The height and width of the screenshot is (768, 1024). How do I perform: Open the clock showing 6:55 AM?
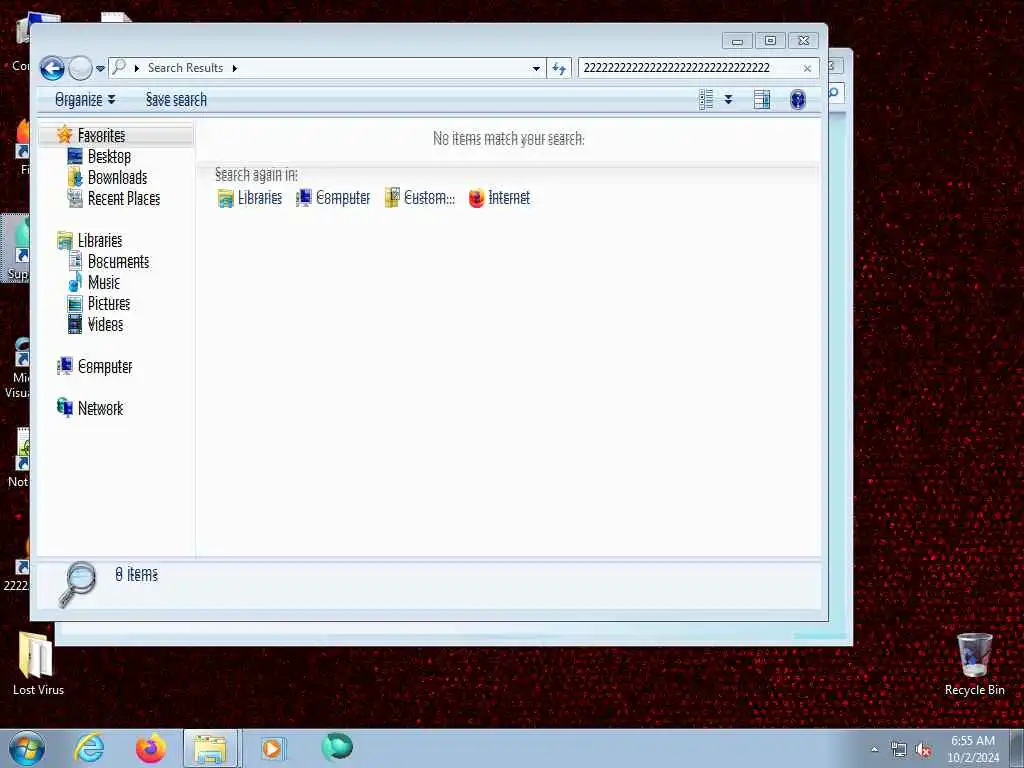pos(972,749)
